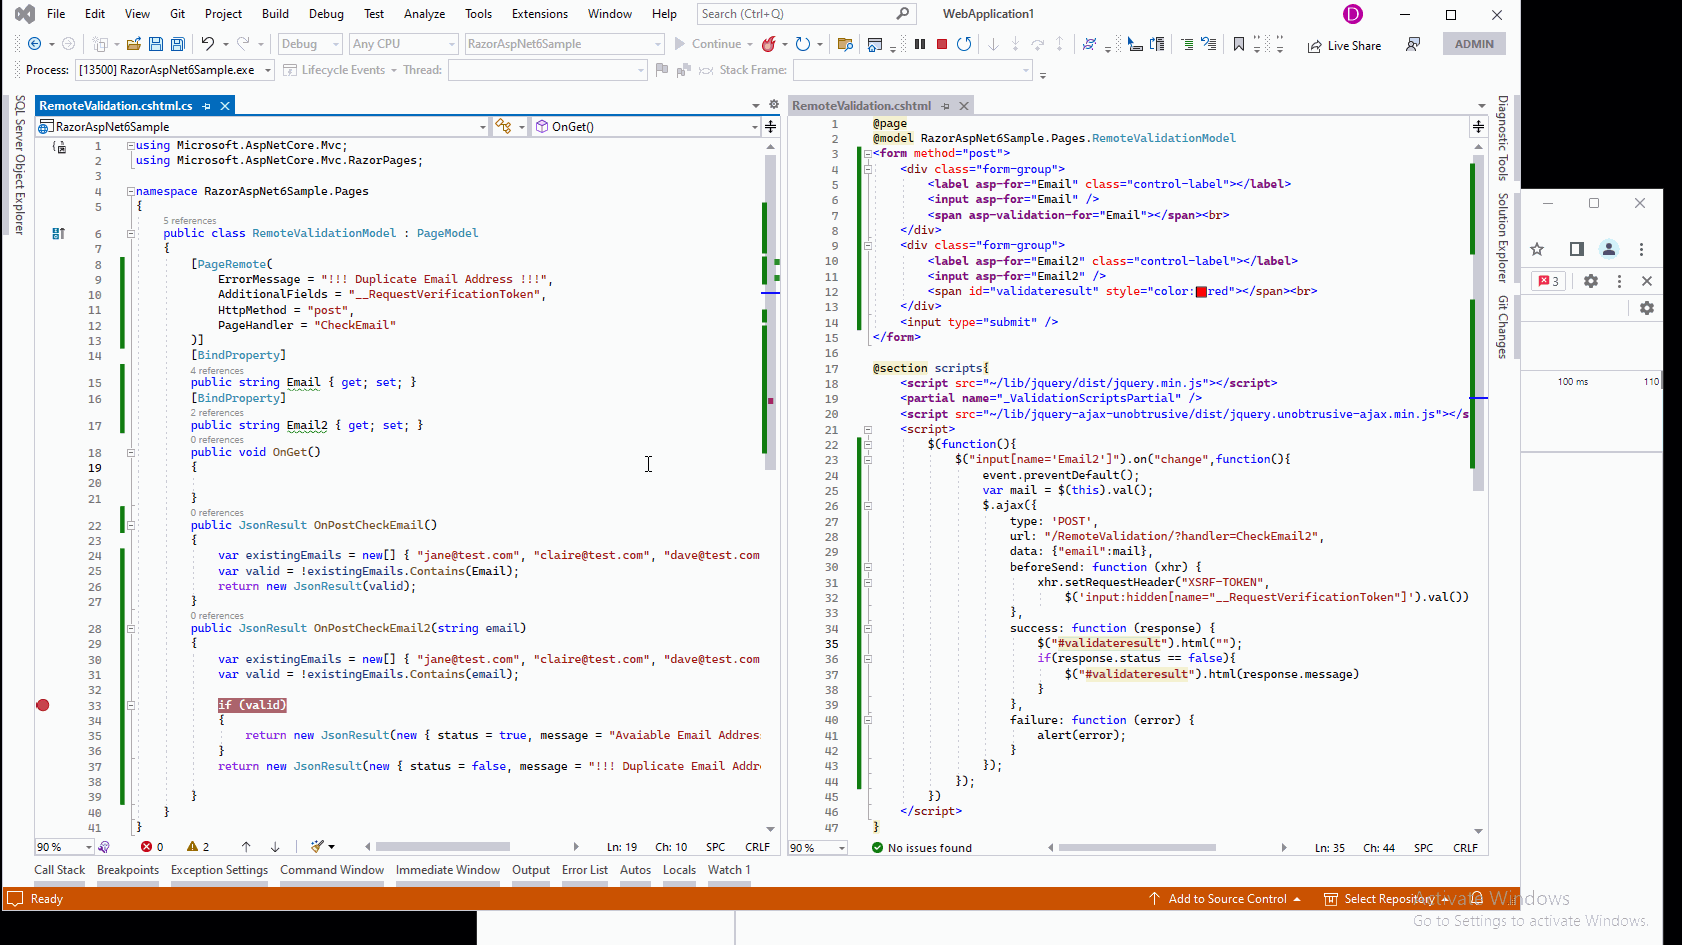Click the Live Share button
Image resolution: width=1682 pixels, height=945 pixels.
[1344, 46]
